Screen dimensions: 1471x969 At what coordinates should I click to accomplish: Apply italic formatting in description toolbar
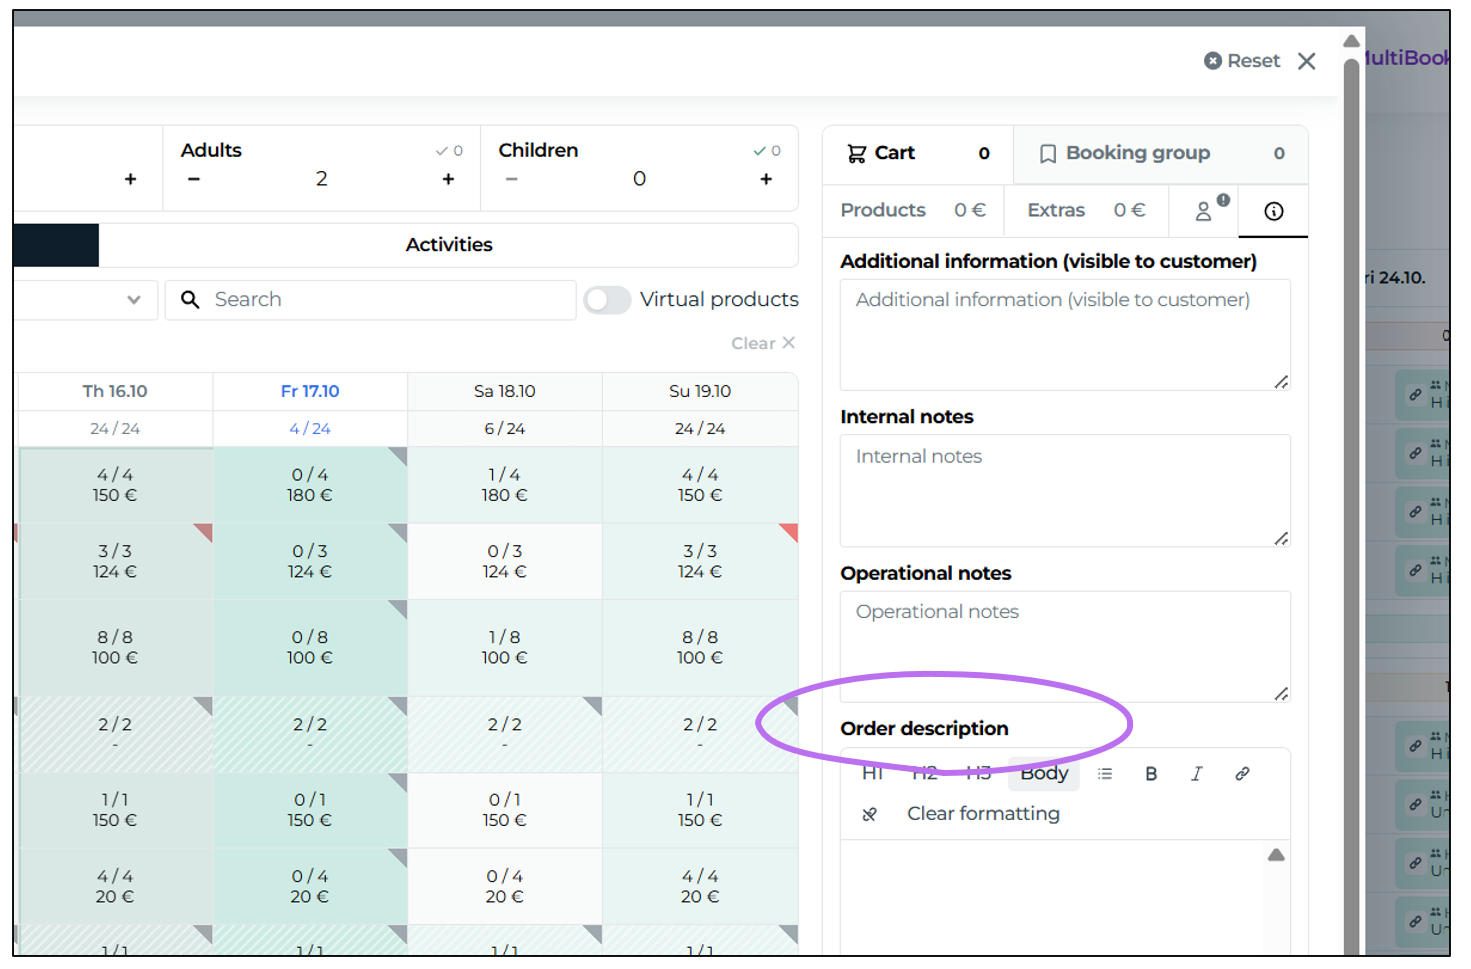coord(1196,774)
